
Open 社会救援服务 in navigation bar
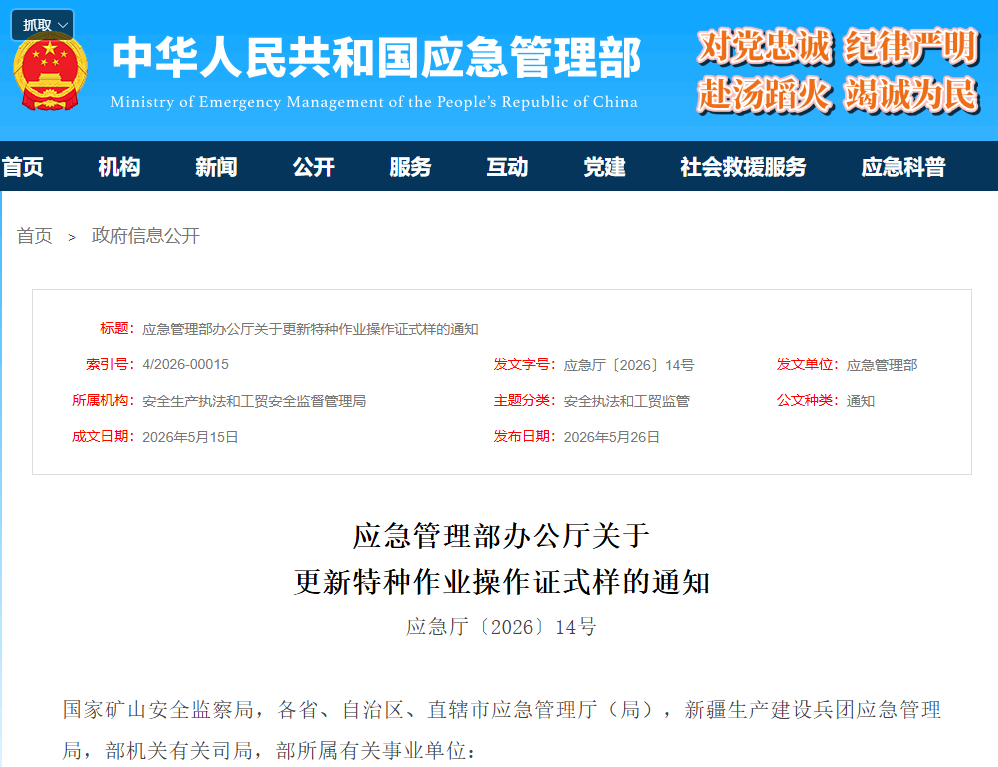(743, 167)
